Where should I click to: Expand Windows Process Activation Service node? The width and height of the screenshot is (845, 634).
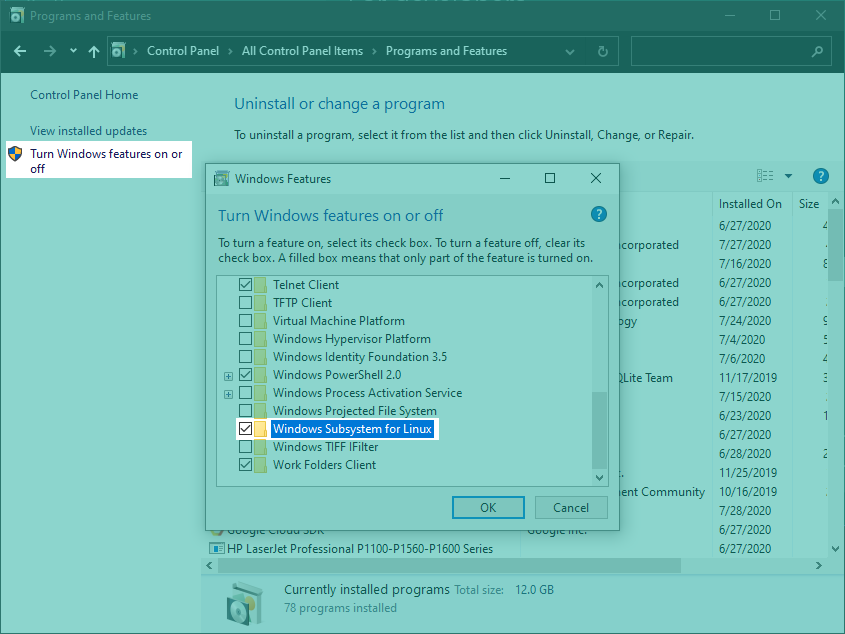click(x=228, y=394)
